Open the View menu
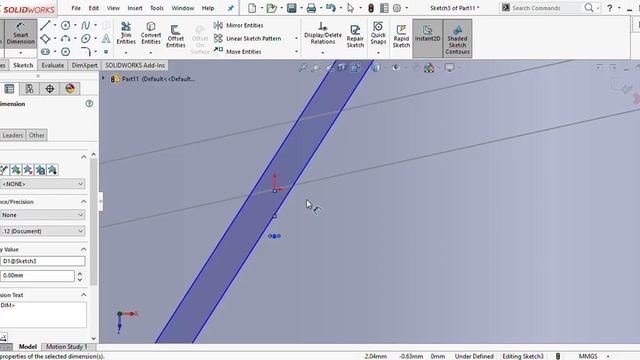Viewport: 640px width, 360px height. [x=113, y=8]
